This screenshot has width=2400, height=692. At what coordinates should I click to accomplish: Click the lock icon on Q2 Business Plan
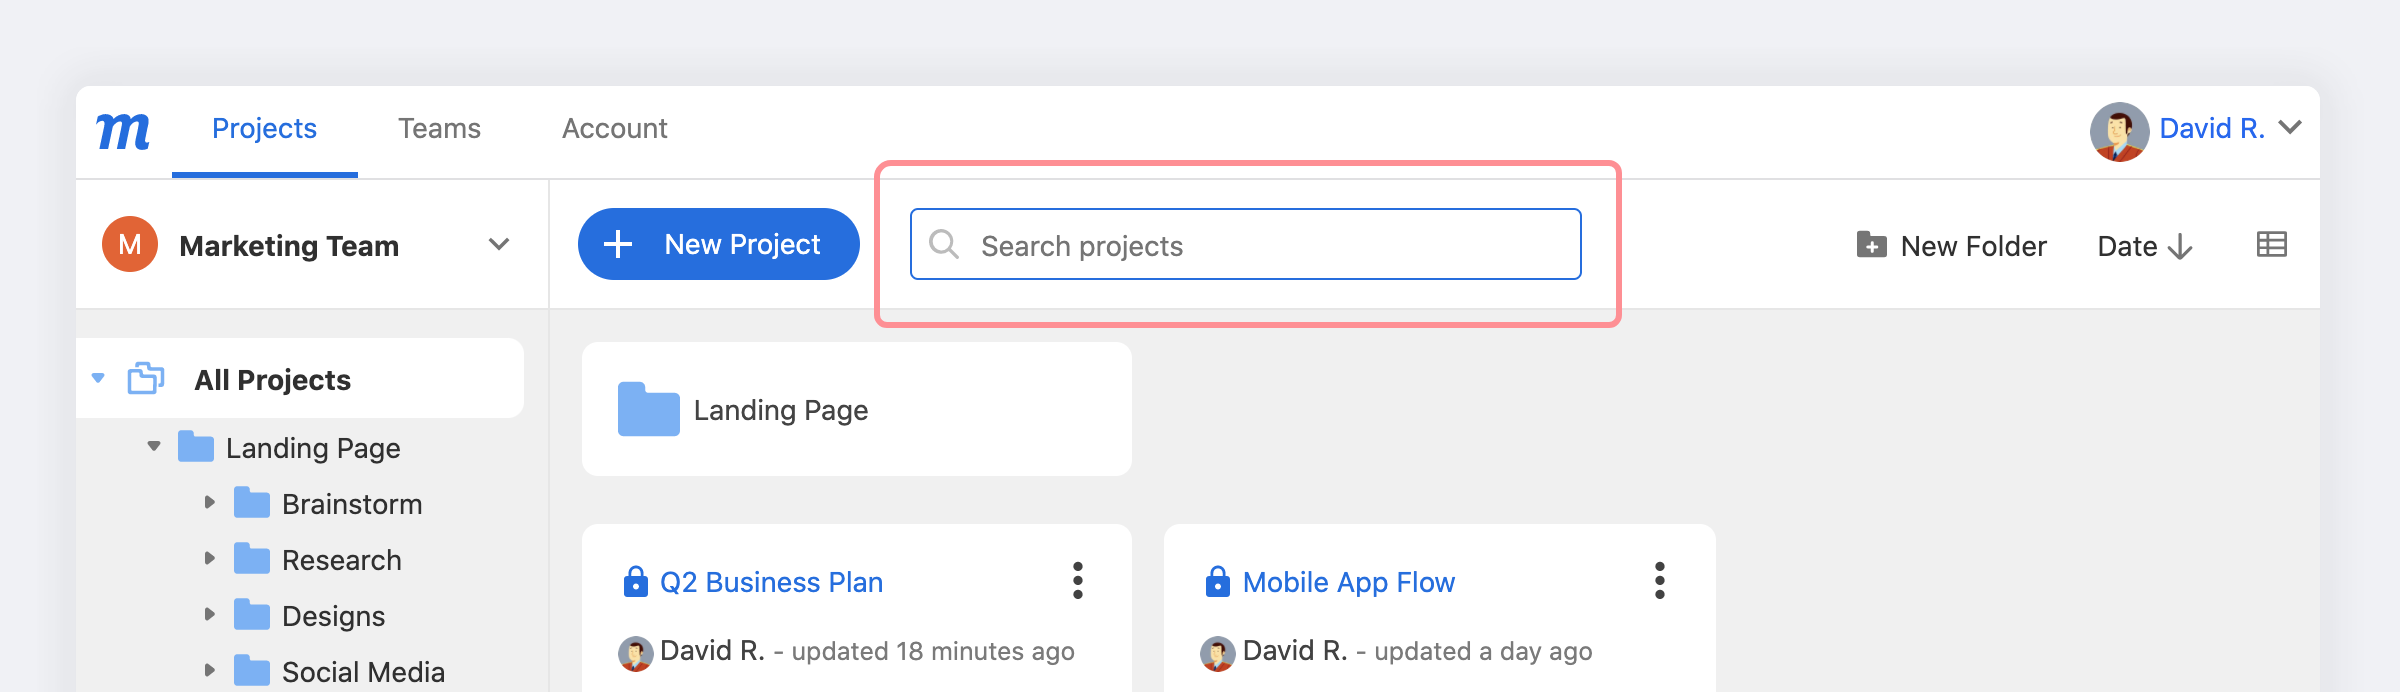click(635, 581)
